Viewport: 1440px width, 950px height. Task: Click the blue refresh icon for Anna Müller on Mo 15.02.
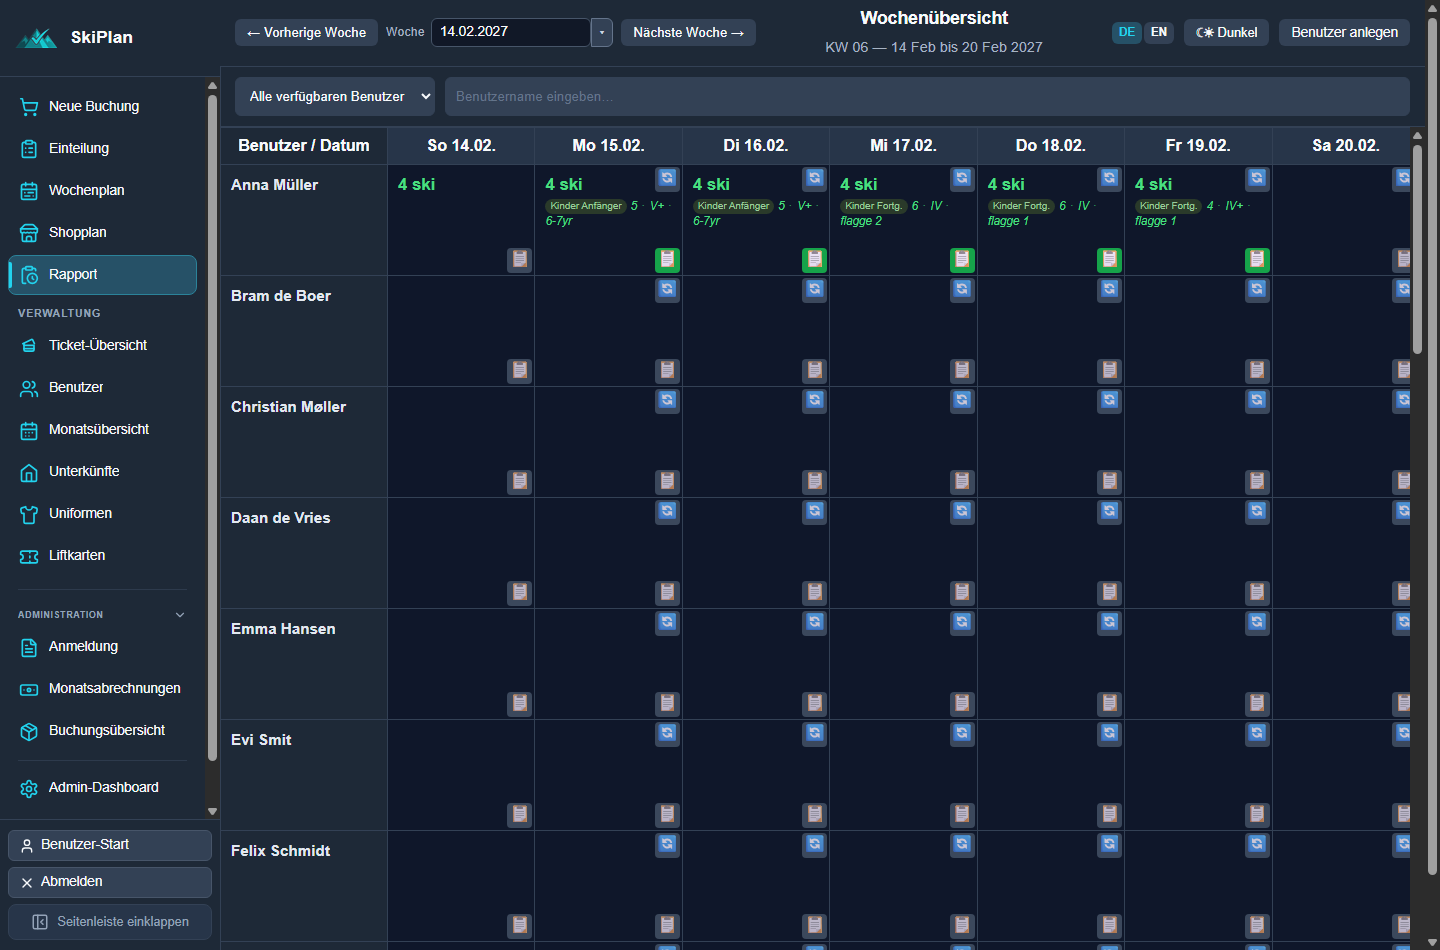click(667, 179)
